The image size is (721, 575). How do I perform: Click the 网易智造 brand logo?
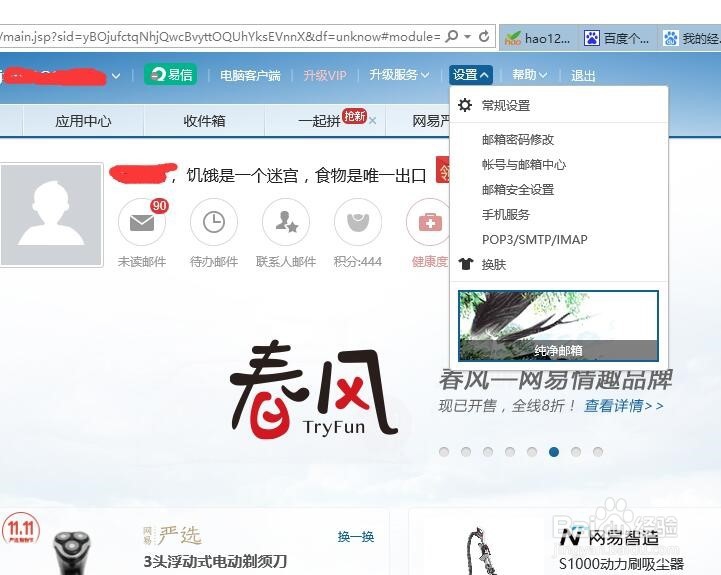tap(609, 537)
